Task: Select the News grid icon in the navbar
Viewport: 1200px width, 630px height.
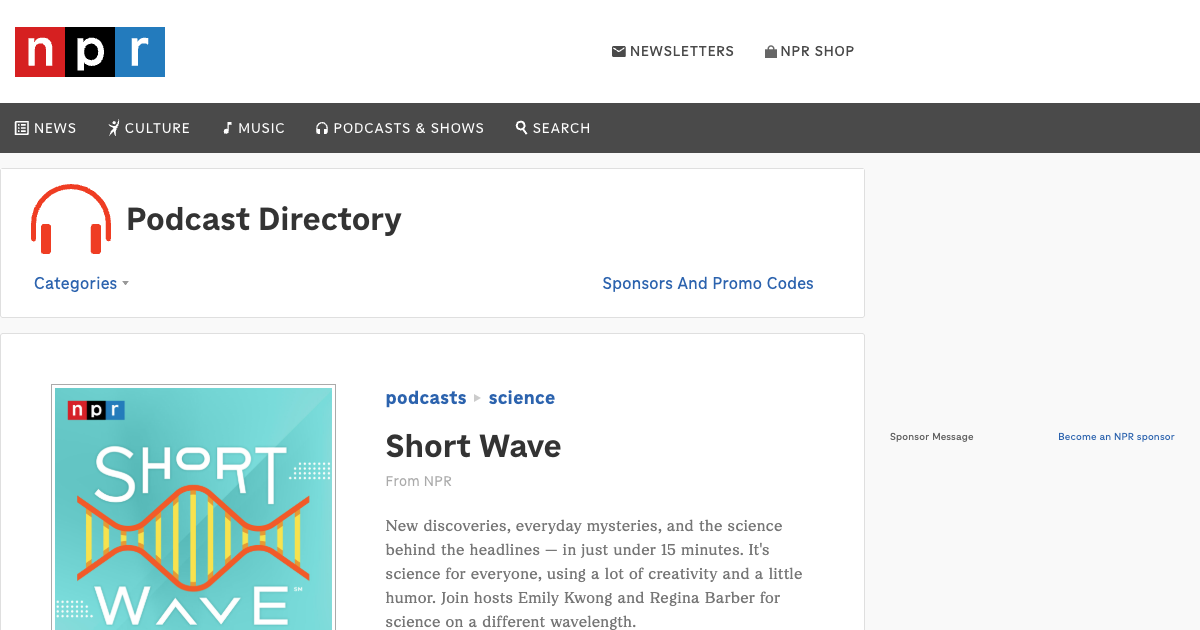Action: (20, 127)
